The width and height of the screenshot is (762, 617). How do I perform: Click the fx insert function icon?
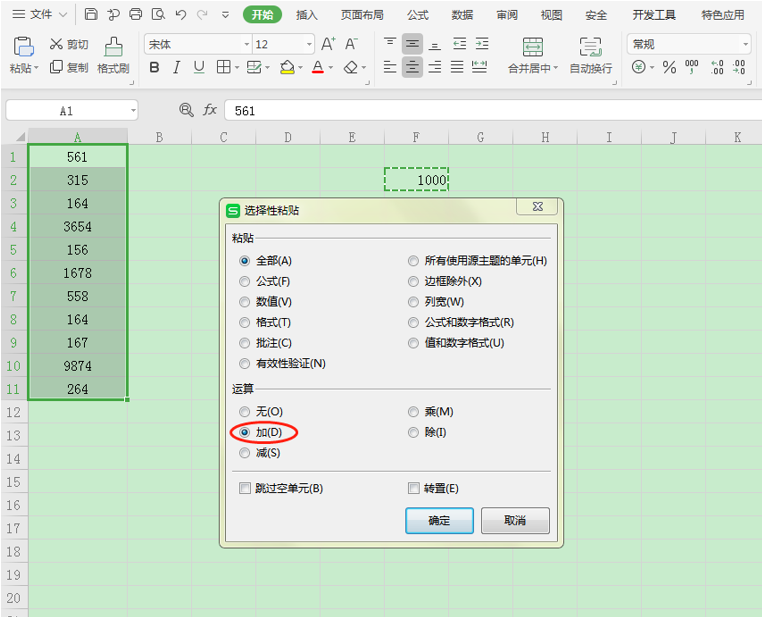(x=209, y=110)
